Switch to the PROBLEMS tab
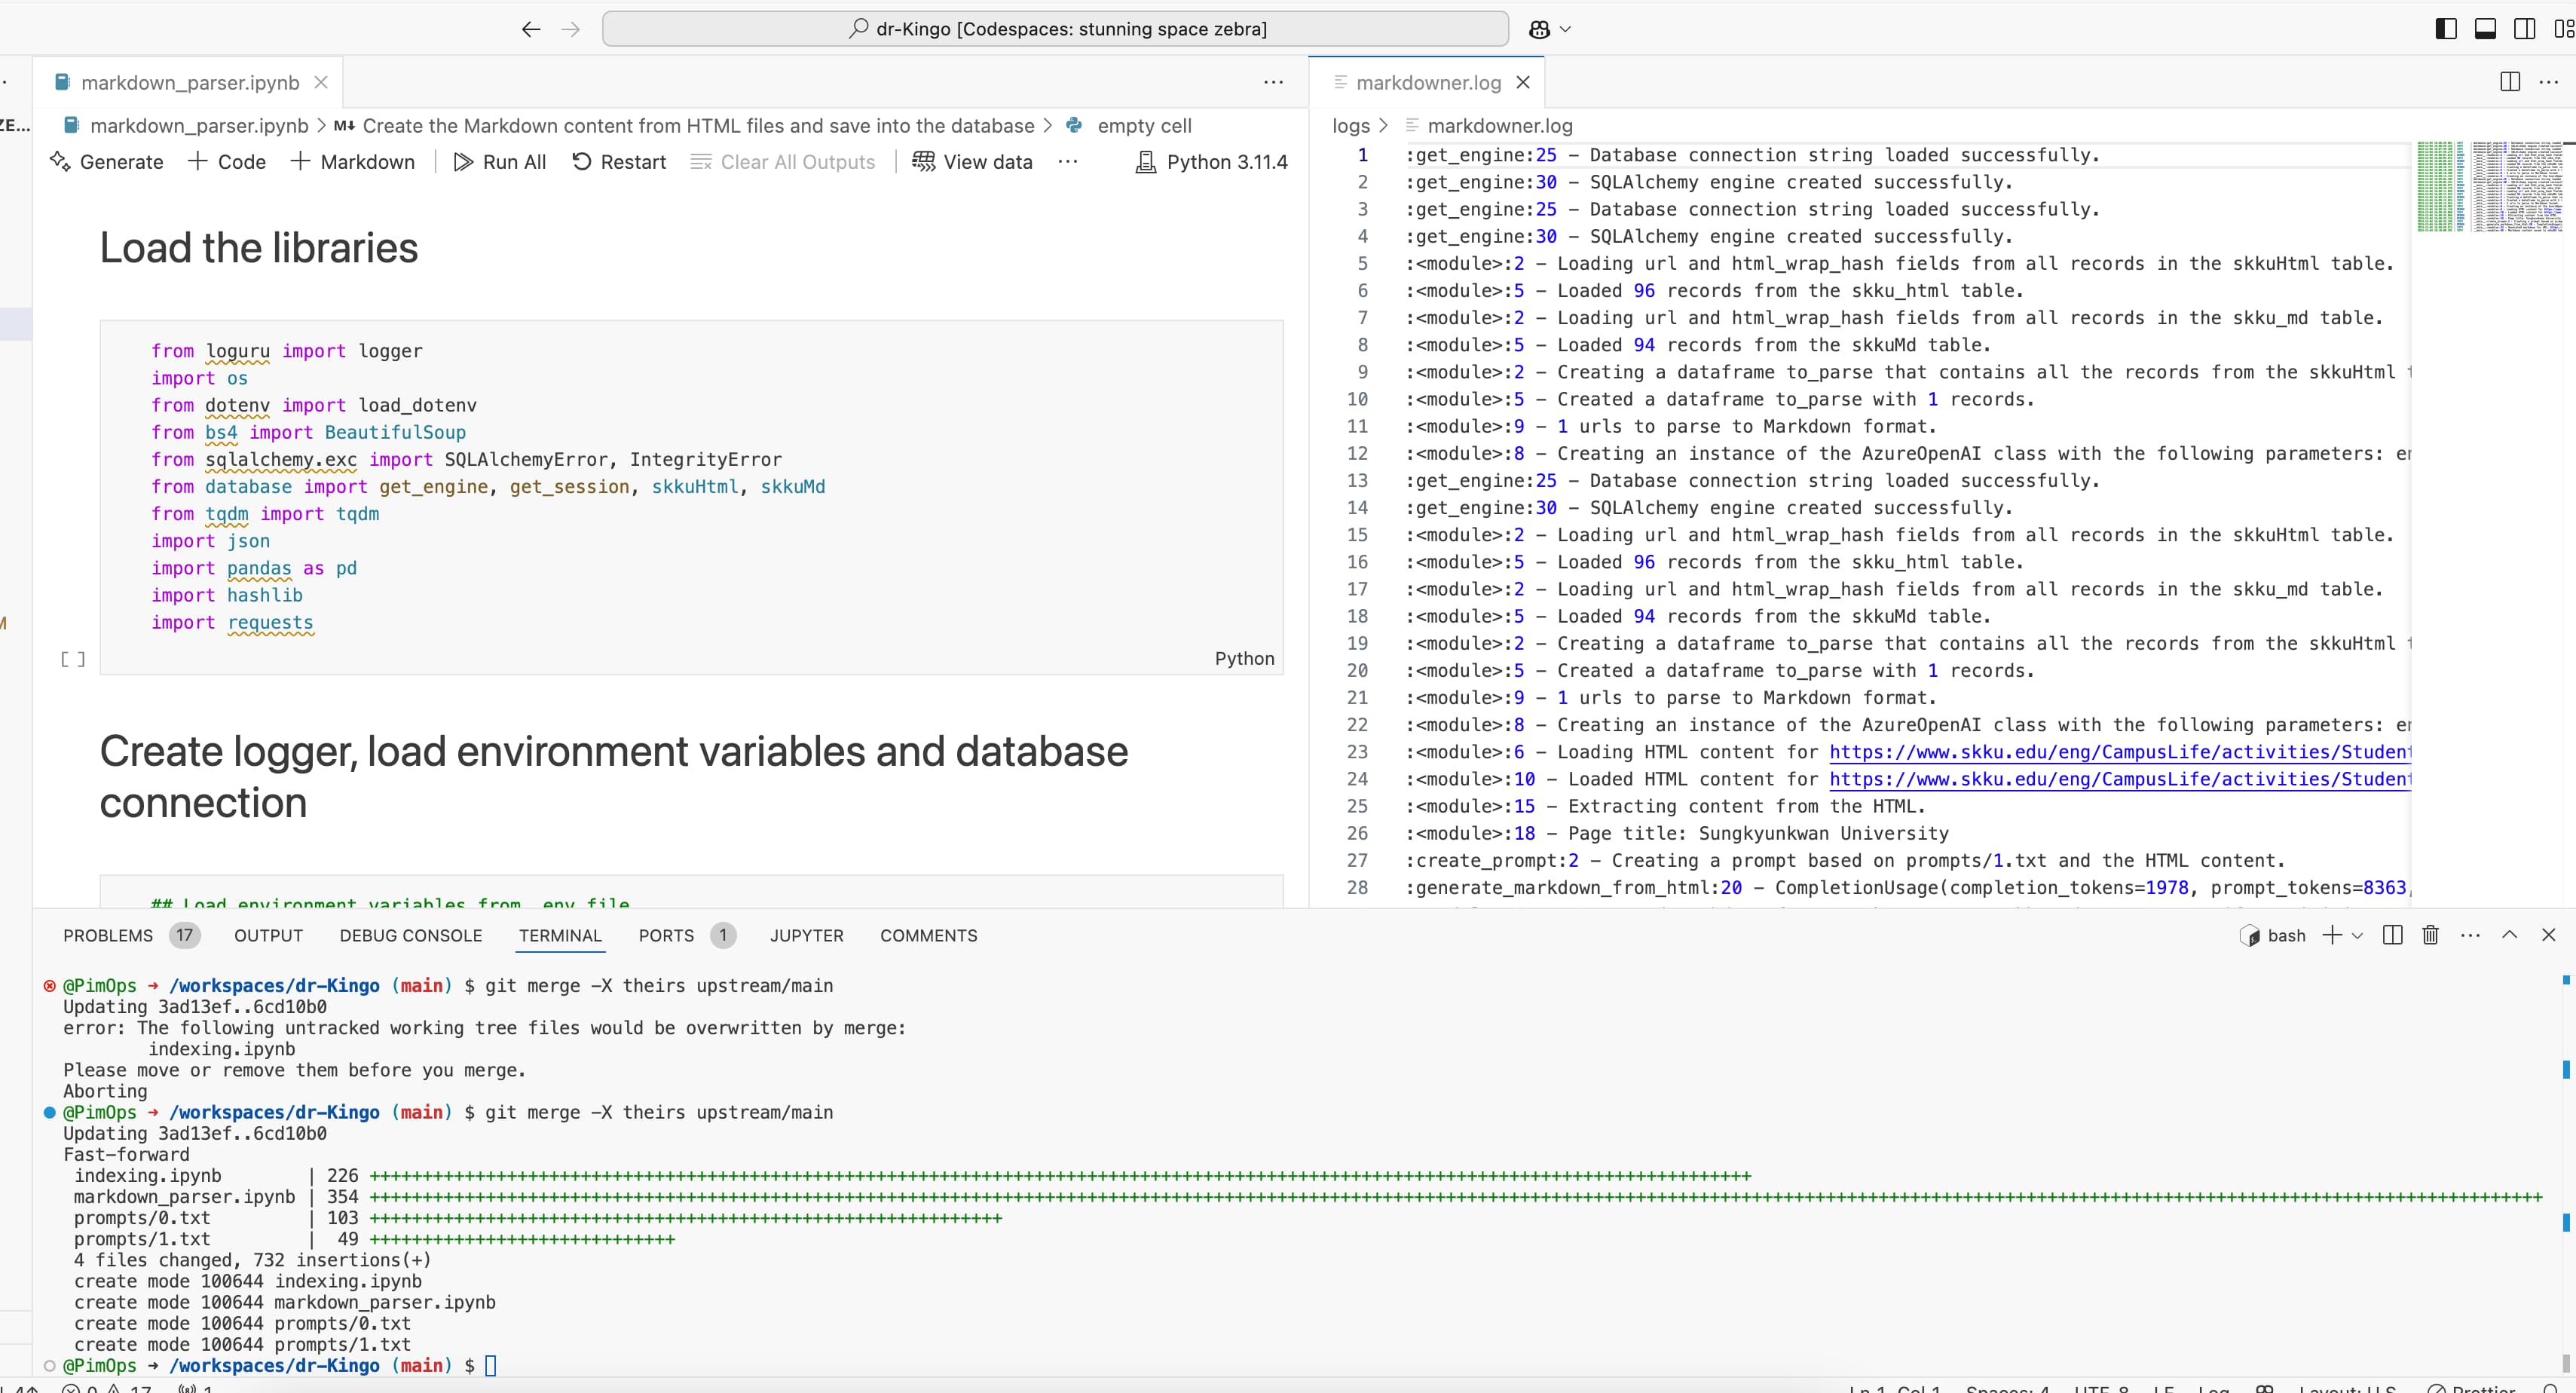The image size is (2576, 1393). point(108,935)
